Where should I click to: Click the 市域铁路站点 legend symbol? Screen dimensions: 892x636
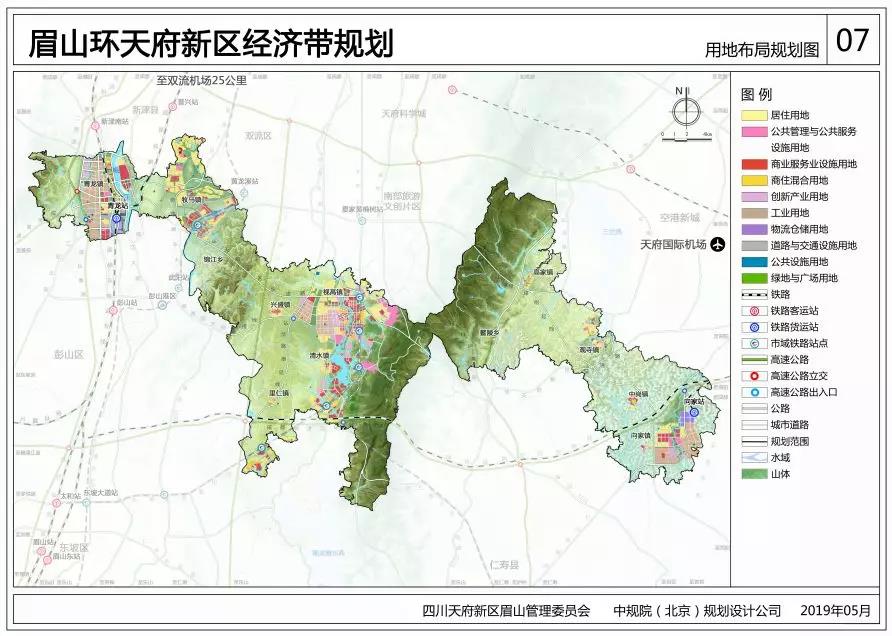pos(753,342)
